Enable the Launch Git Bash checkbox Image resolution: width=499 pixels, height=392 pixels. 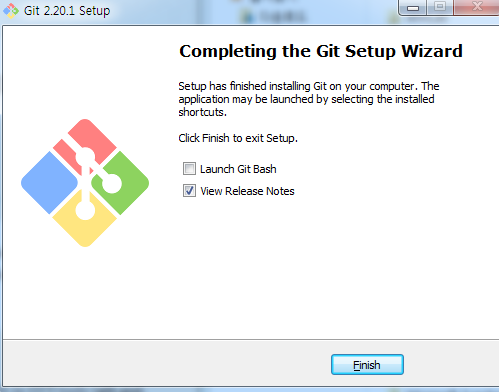coord(189,169)
